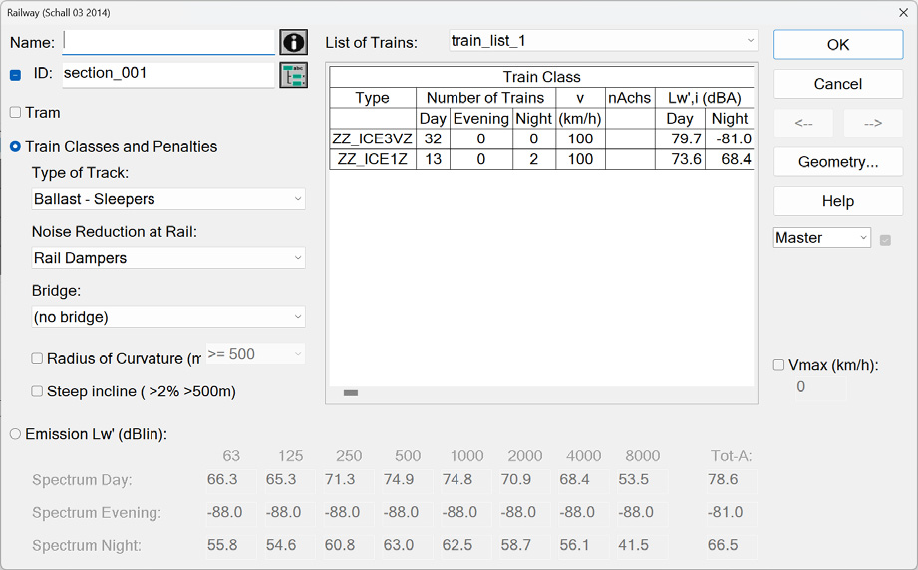Screen dimensions: 918x570
Task: Open the List of Trains dropdown
Action: tap(604, 41)
